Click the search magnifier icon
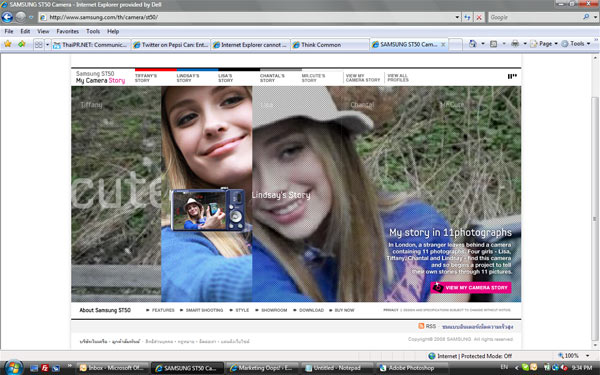The width and height of the screenshot is (600, 375). coord(586,17)
